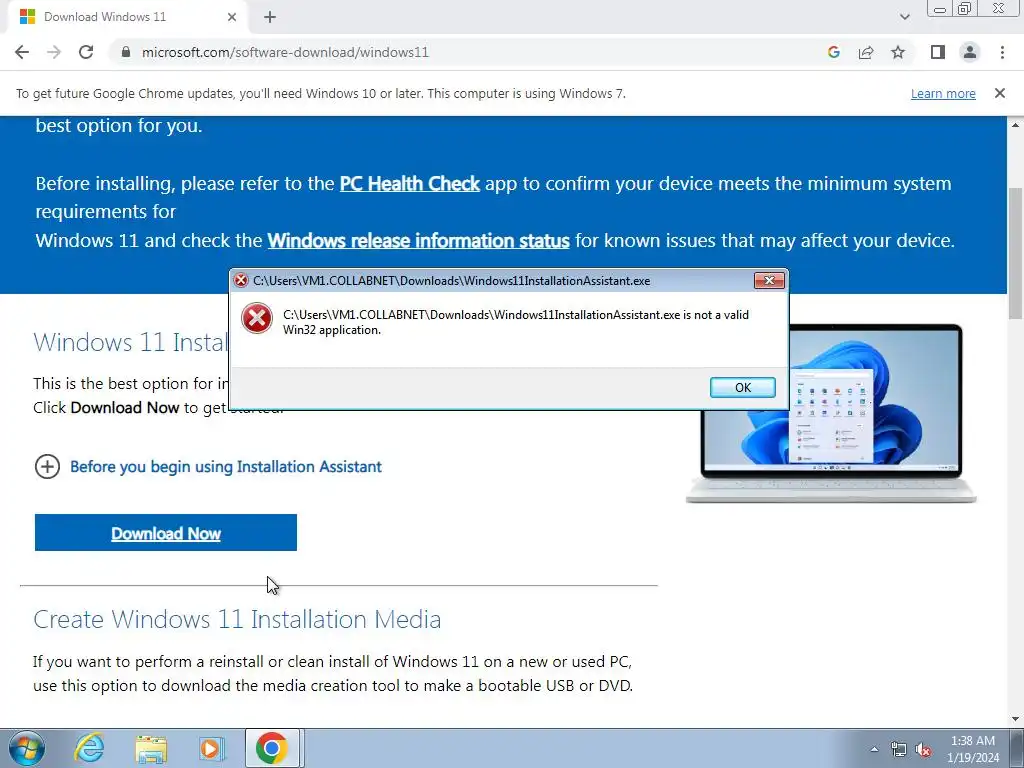Click the laptop Windows 11 image

coord(831,413)
